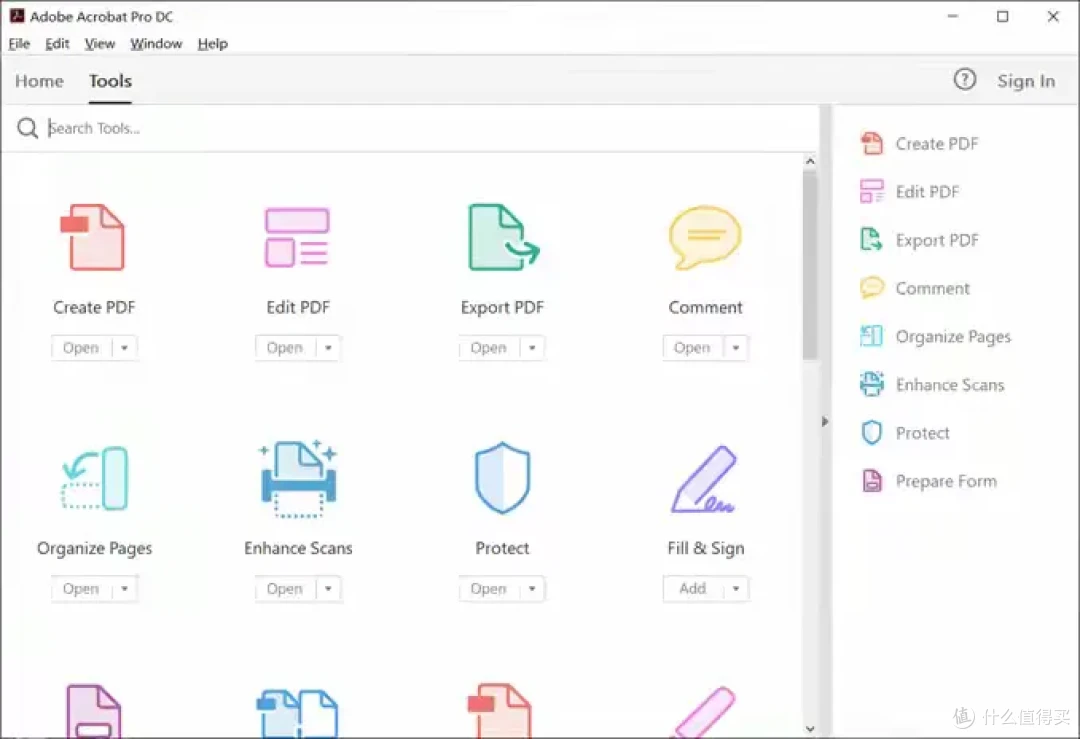Expand the dropdown arrow for Enhance Scans
This screenshot has width=1080, height=739.
point(329,589)
